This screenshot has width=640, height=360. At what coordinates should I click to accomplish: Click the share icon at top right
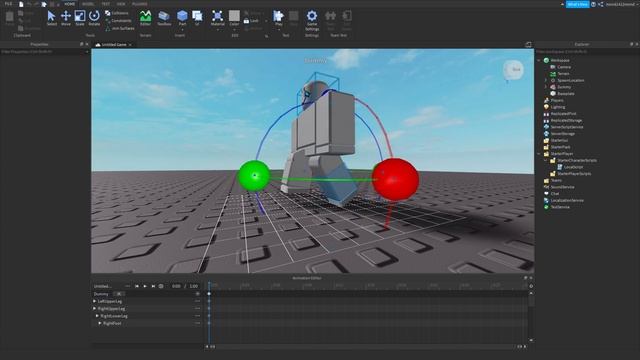[601, 4]
